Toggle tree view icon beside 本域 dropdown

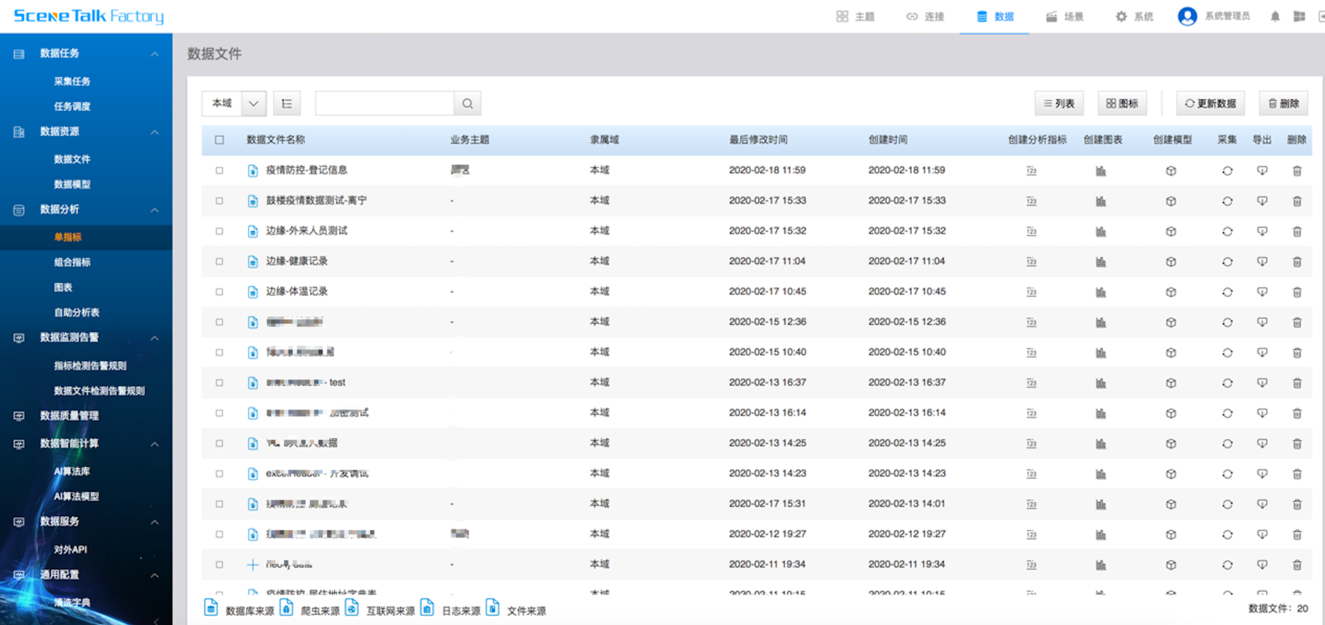(287, 103)
